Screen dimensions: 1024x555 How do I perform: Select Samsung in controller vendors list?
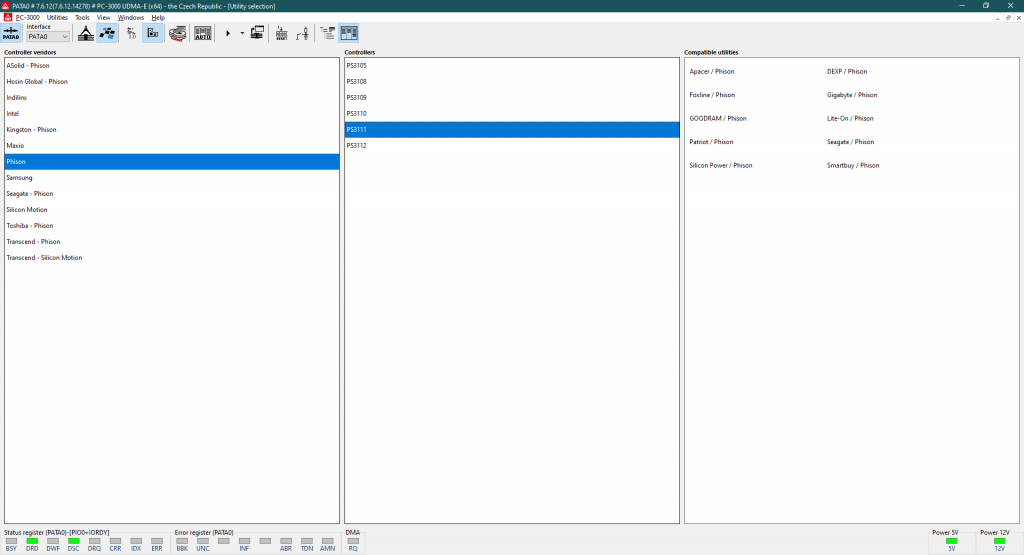[x=19, y=178]
